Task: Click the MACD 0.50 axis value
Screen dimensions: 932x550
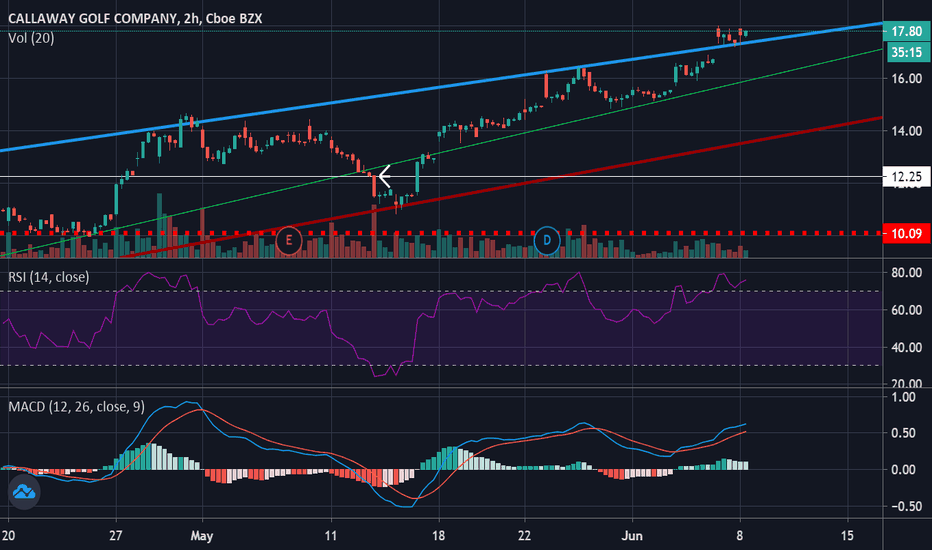Action: [903, 433]
